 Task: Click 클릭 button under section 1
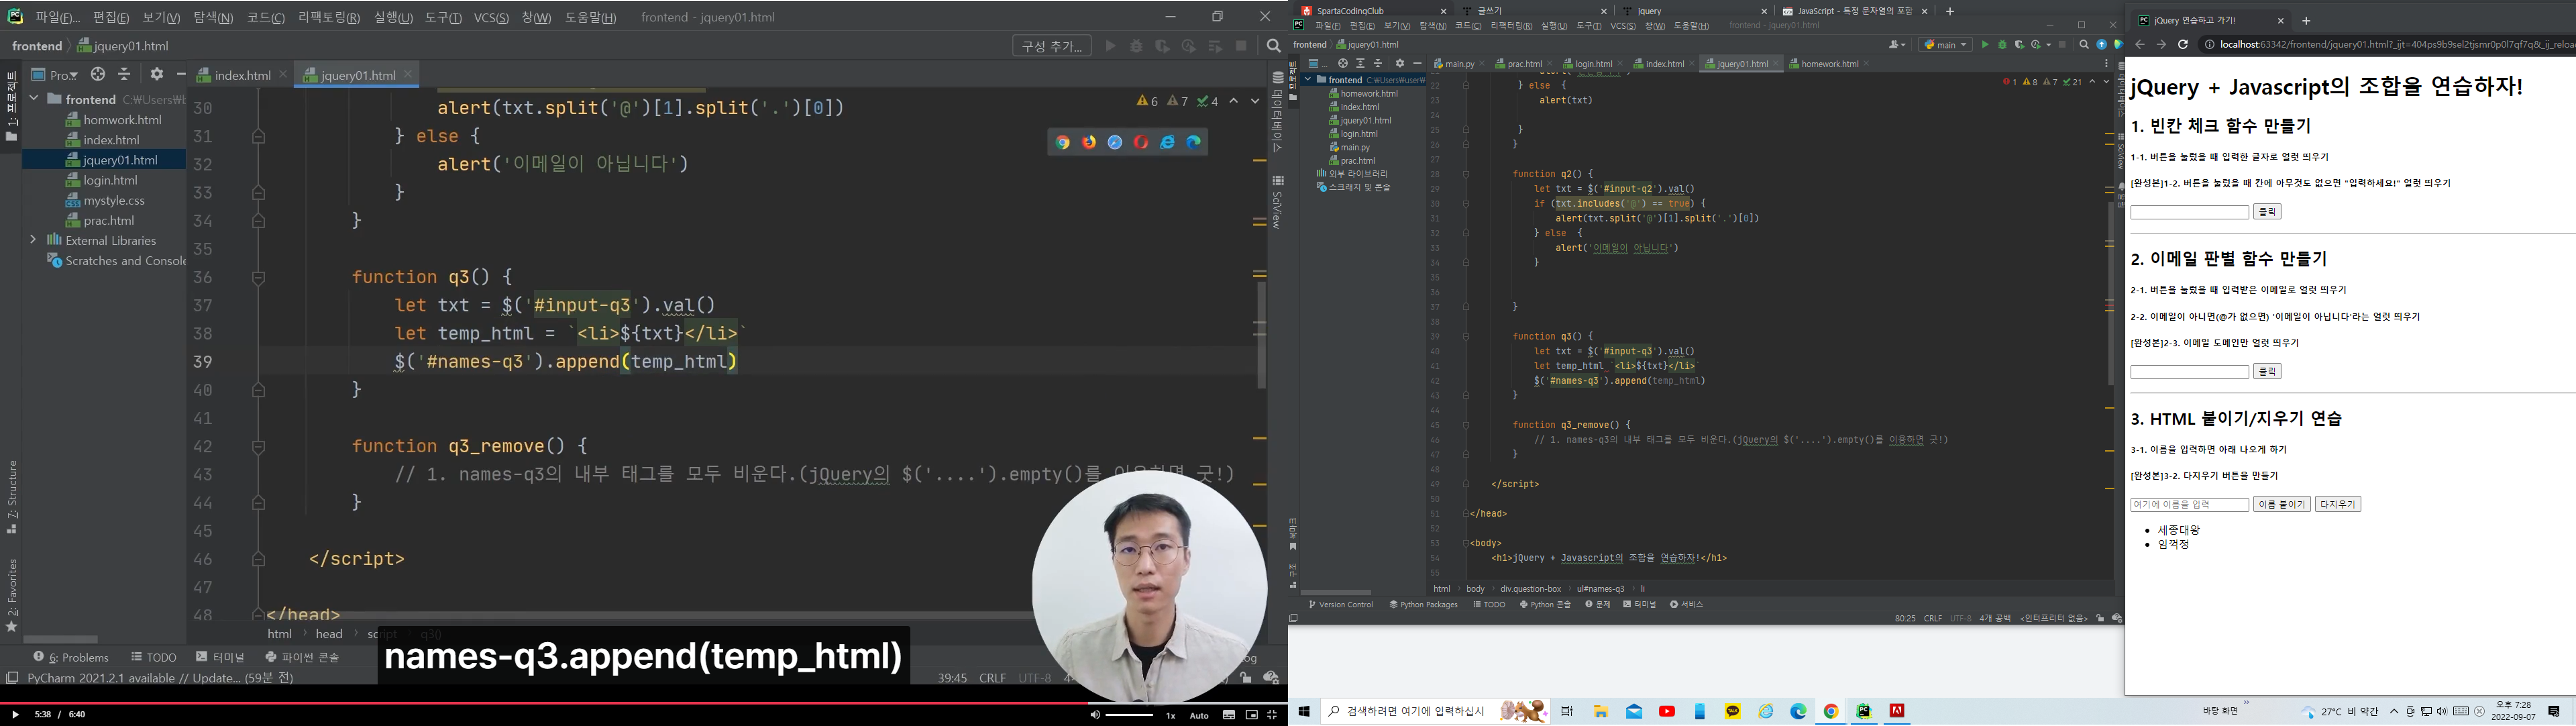(x=2267, y=212)
